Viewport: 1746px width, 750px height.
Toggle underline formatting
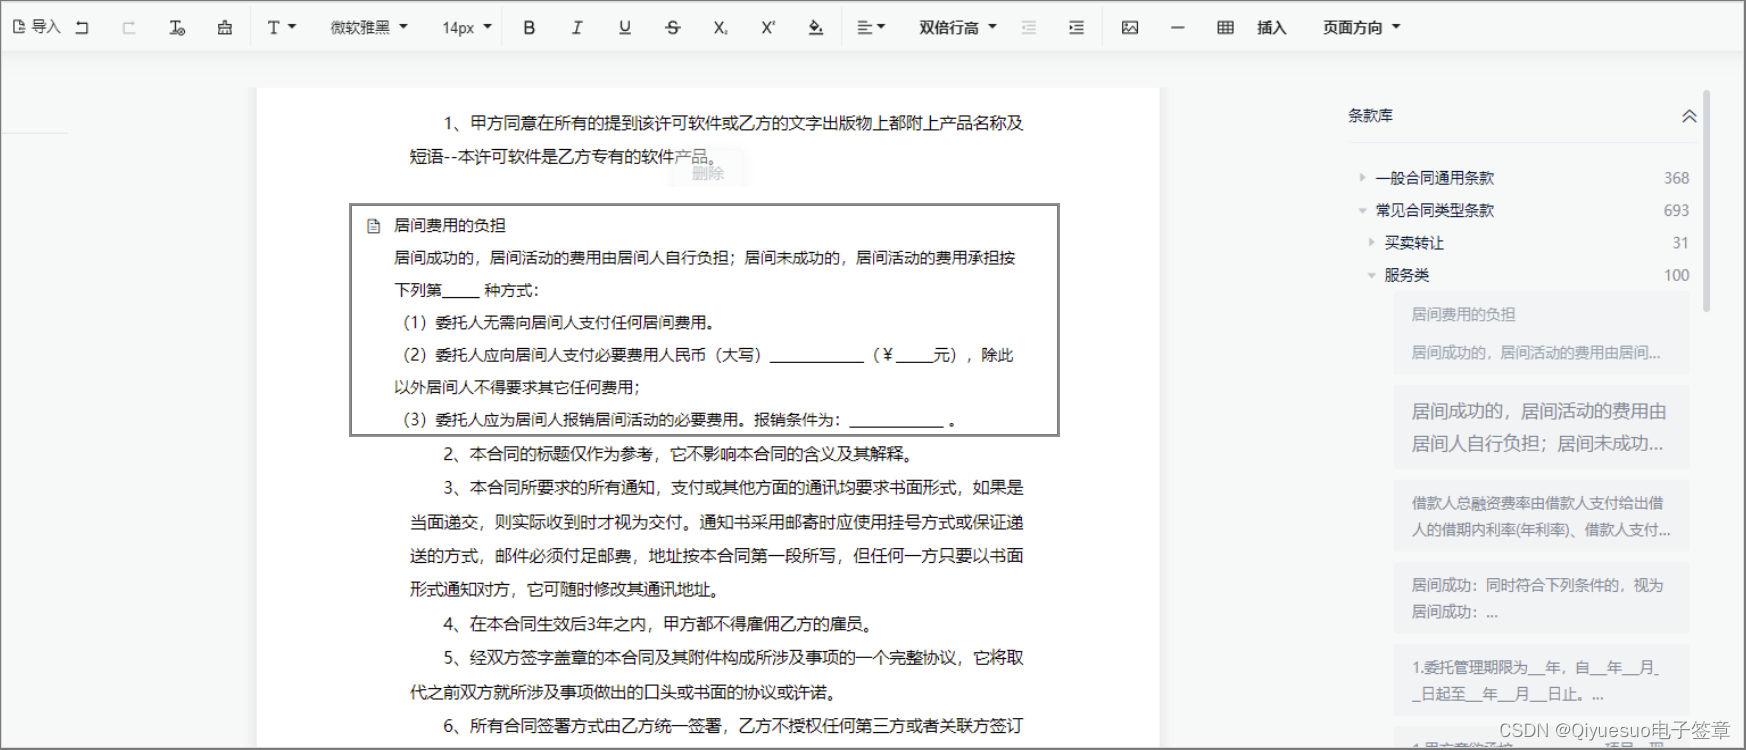[625, 28]
